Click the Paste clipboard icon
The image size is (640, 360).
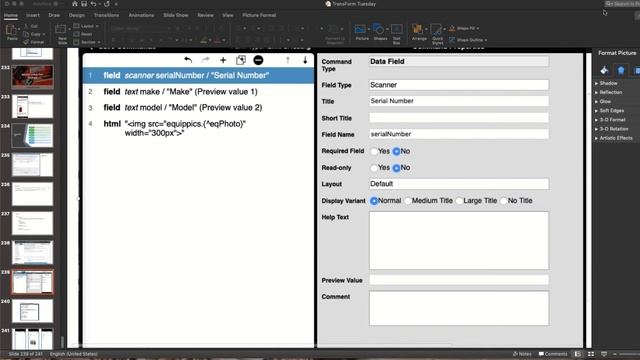(x=12, y=31)
